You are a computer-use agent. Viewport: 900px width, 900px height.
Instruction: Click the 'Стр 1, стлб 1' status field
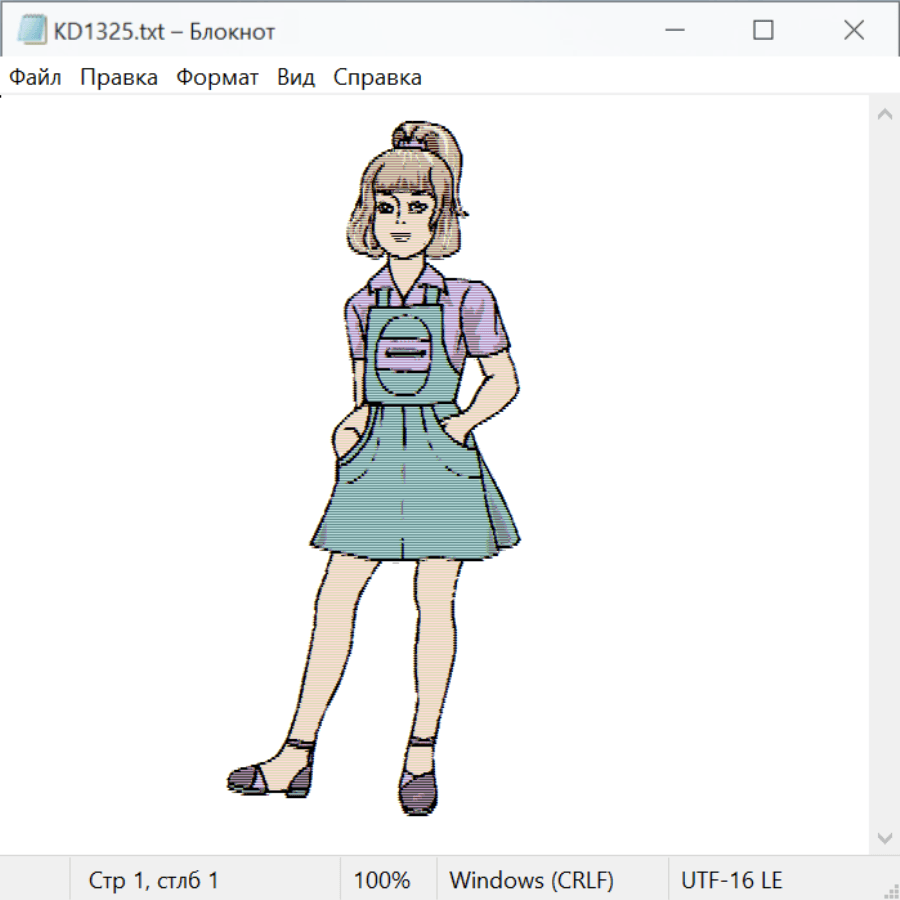coord(153,880)
